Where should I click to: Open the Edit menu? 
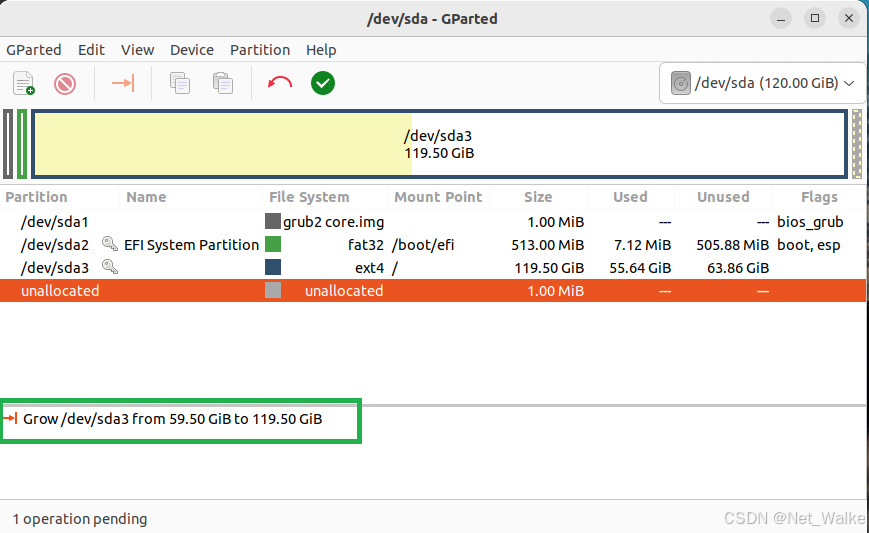pos(91,50)
